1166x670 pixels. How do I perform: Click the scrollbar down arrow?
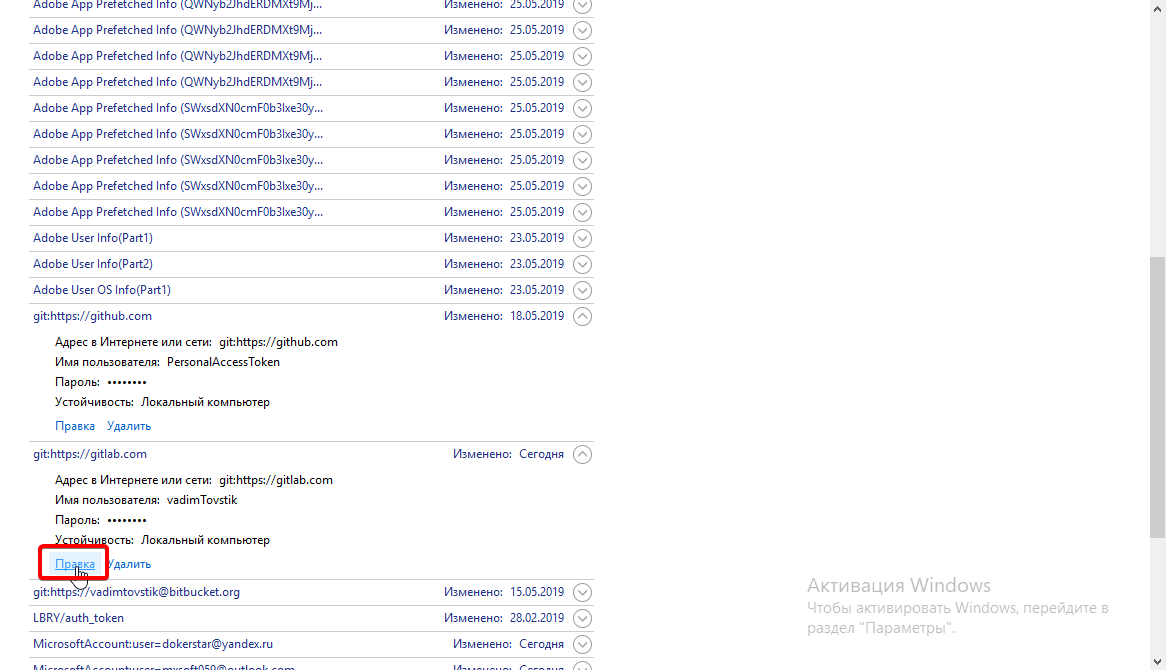(x=1157, y=662)
